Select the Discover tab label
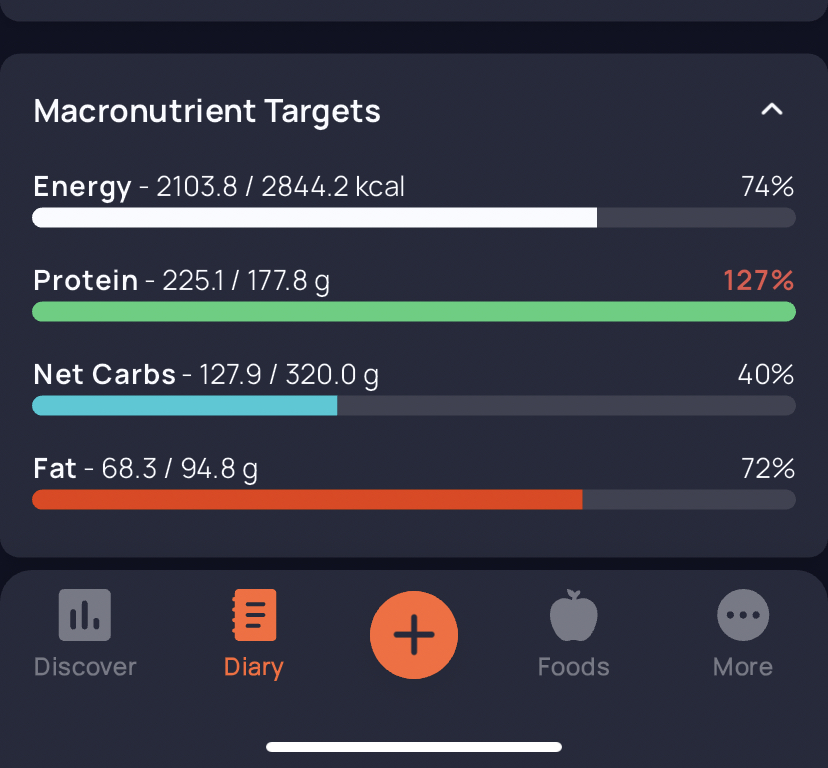Viewport: 828px width, 768px height. click(85, 667)
